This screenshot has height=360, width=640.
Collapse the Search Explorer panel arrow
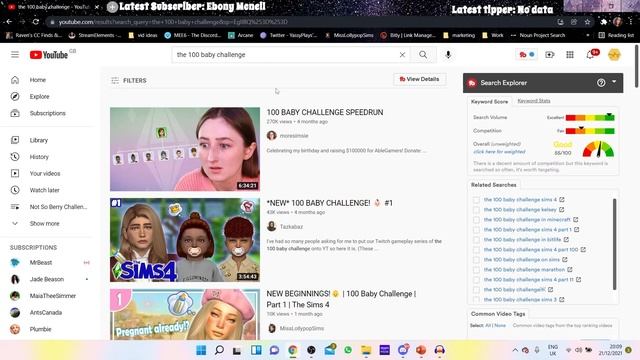click(x=614, y=82)
